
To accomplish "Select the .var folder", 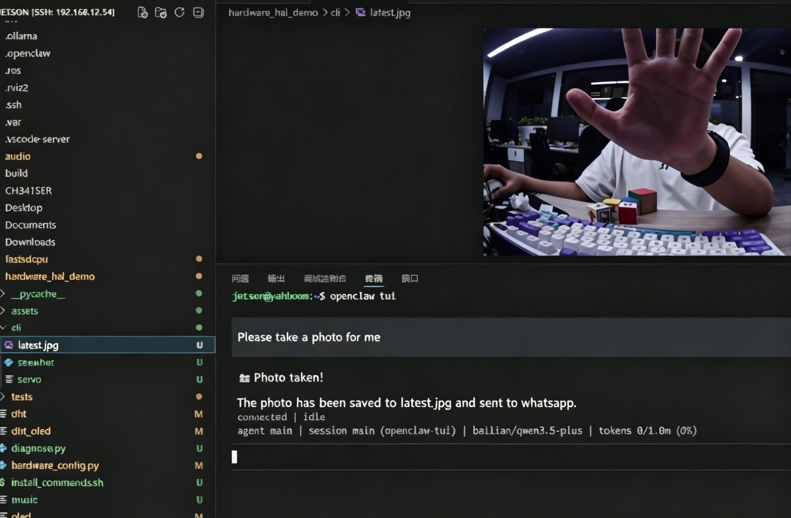I will pyautogui.click(x=107, y=122).
